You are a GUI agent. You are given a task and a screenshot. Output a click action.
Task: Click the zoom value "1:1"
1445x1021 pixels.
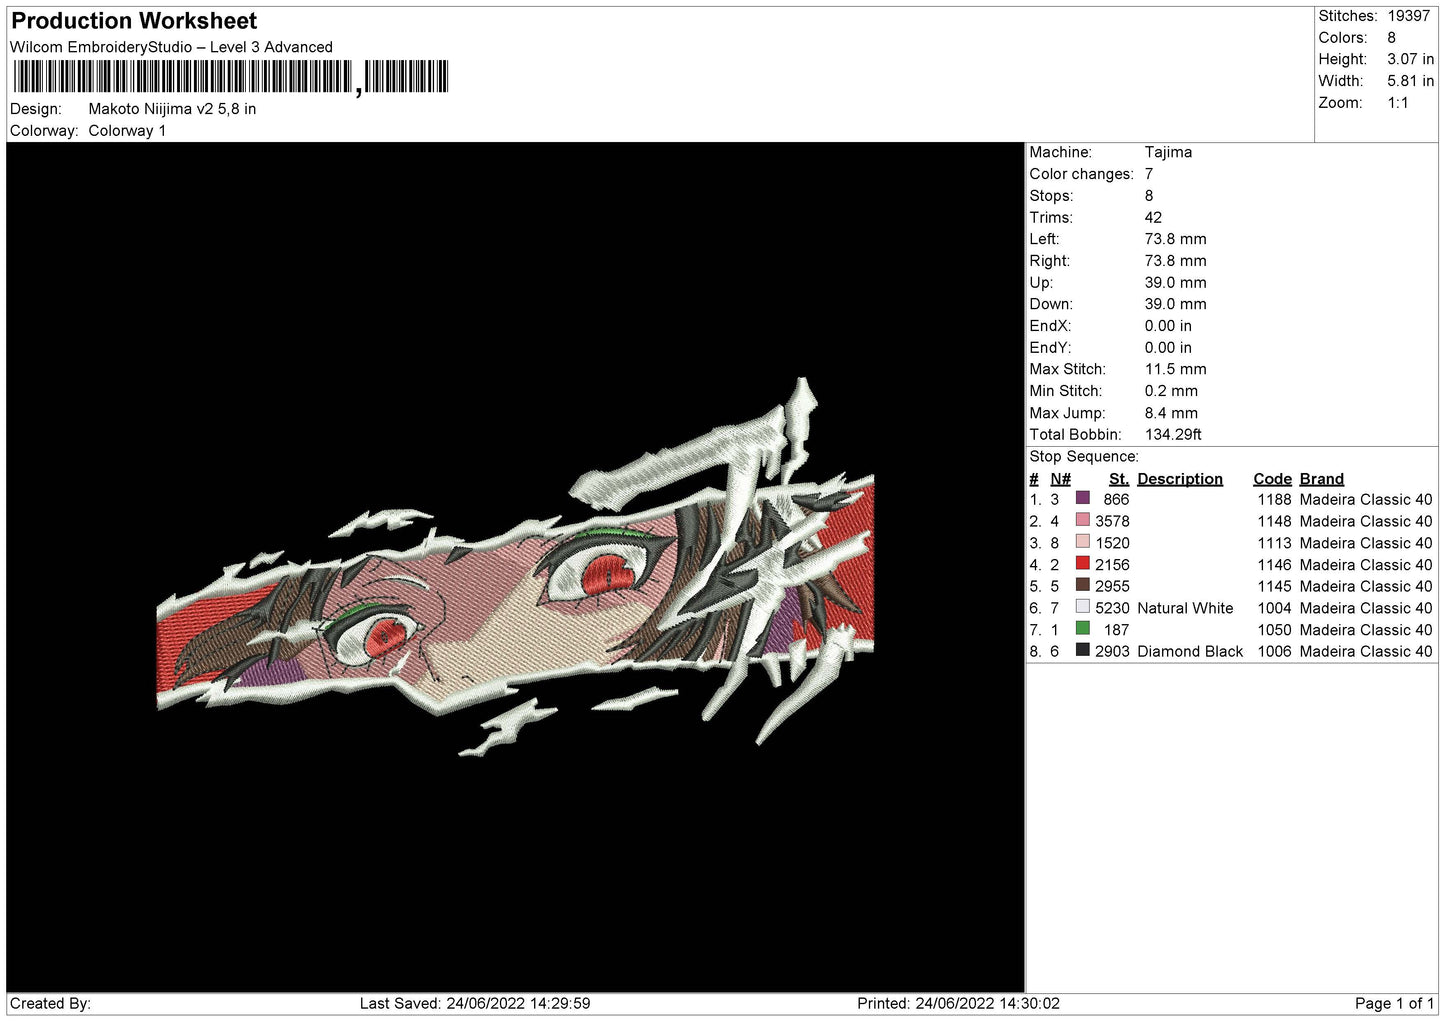tap(1397, 103)
